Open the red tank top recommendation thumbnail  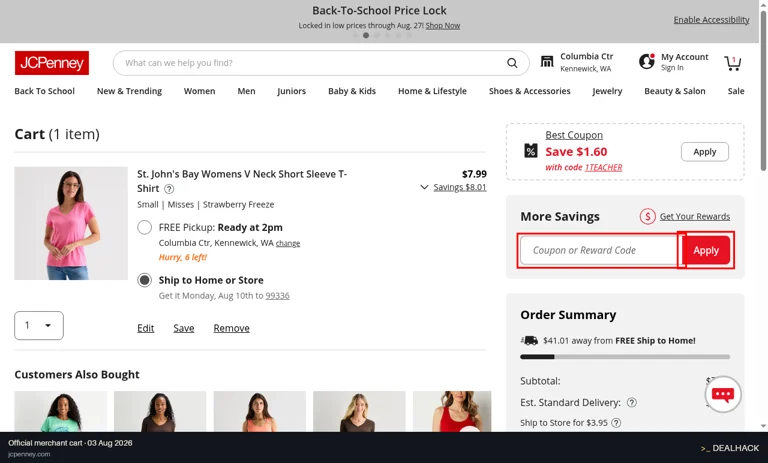[452, 412]
